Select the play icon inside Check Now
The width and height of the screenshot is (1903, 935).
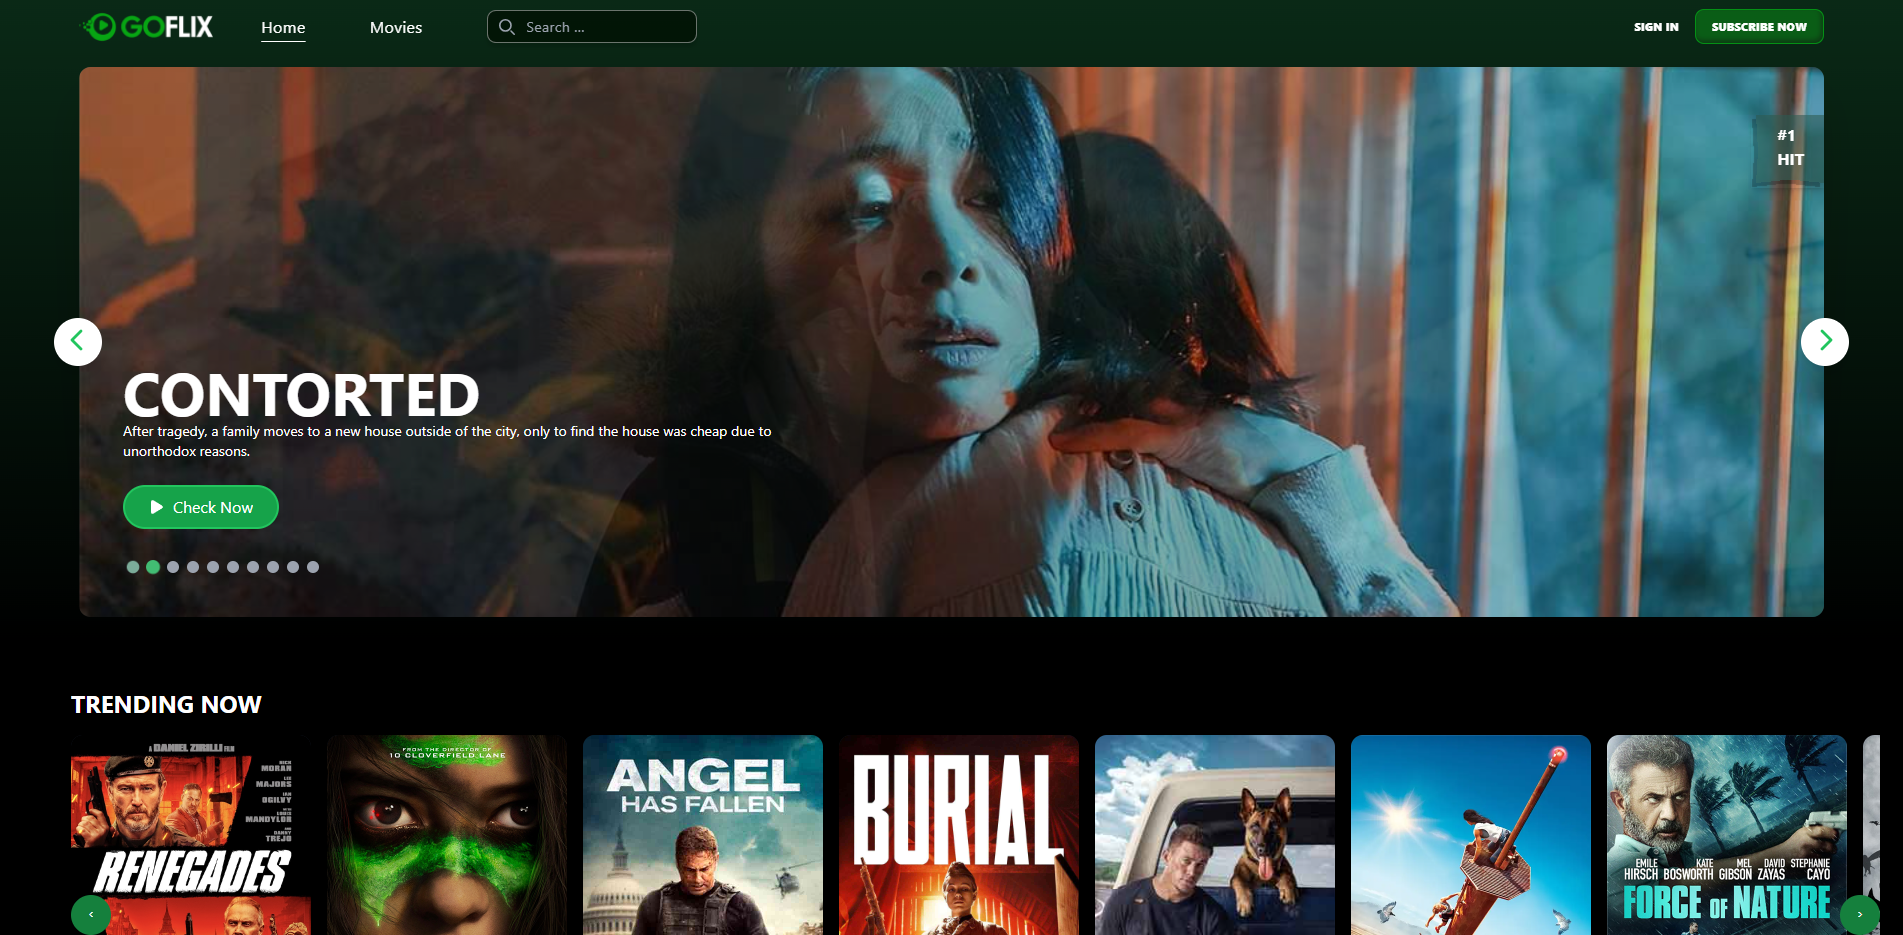(x=156, y=507)
